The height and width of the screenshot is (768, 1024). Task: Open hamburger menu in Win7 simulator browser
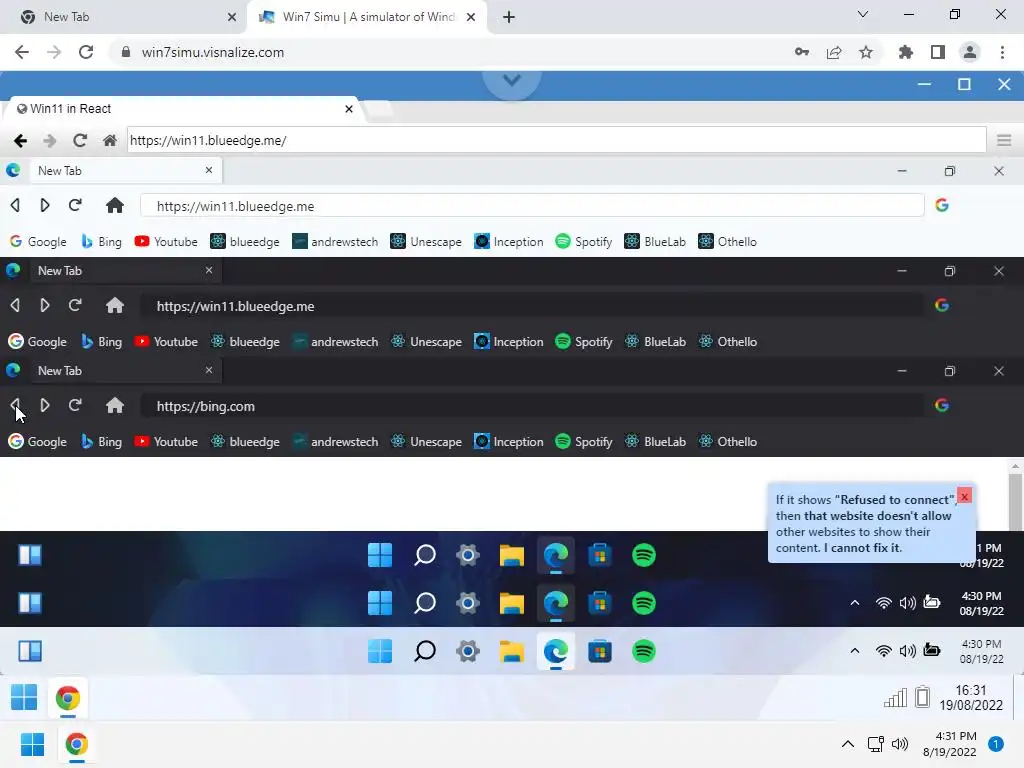pyautogui.click(x=1004, y=140)
